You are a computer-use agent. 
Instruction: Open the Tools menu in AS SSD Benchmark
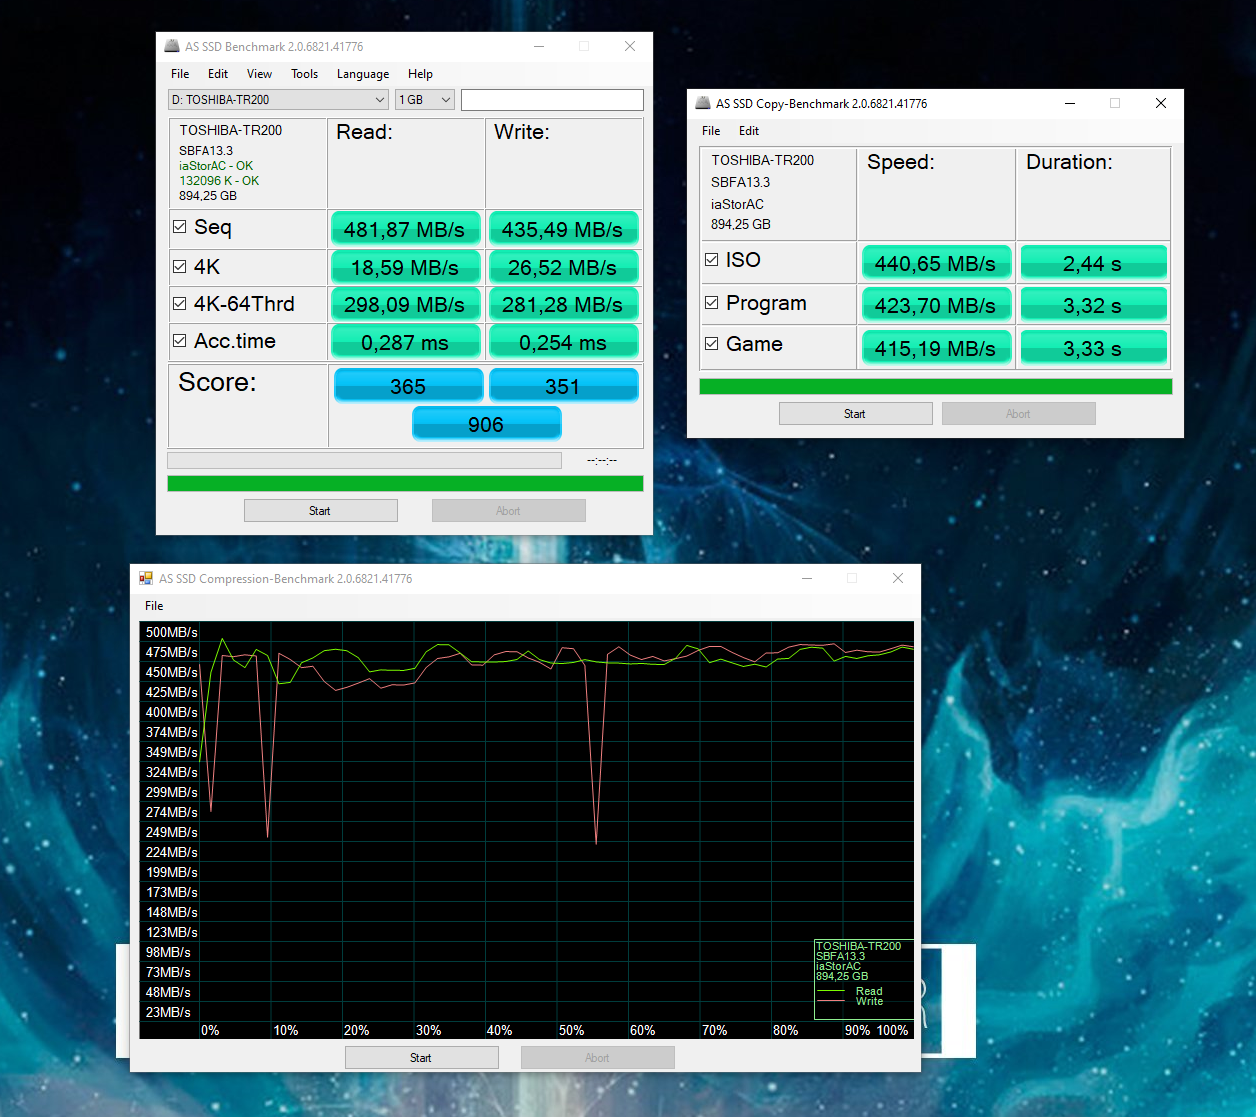(x=304, y=74)
